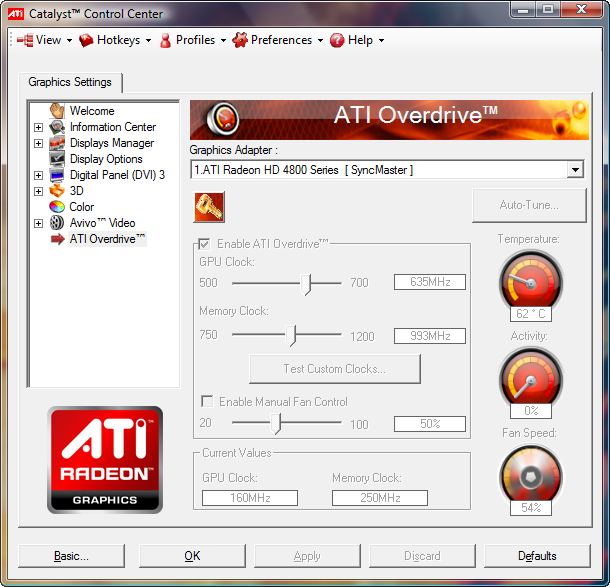Expand the Digital Panel (DVI) 3 node
This screenshot has height=587, width=610.
pos(38,175)
